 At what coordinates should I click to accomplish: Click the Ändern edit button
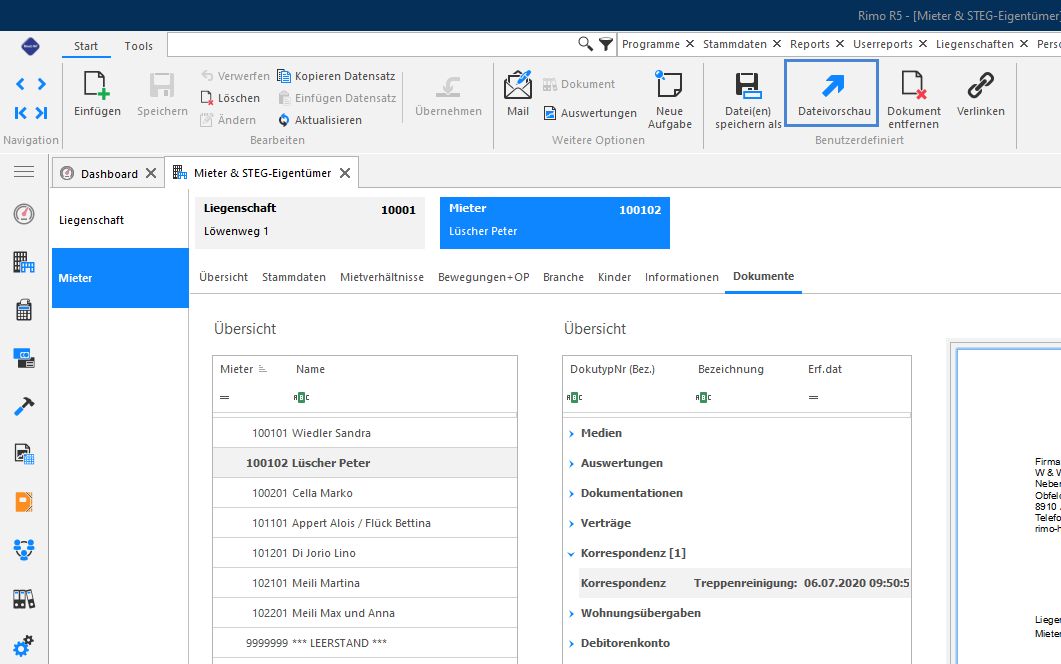pos(228,120)
